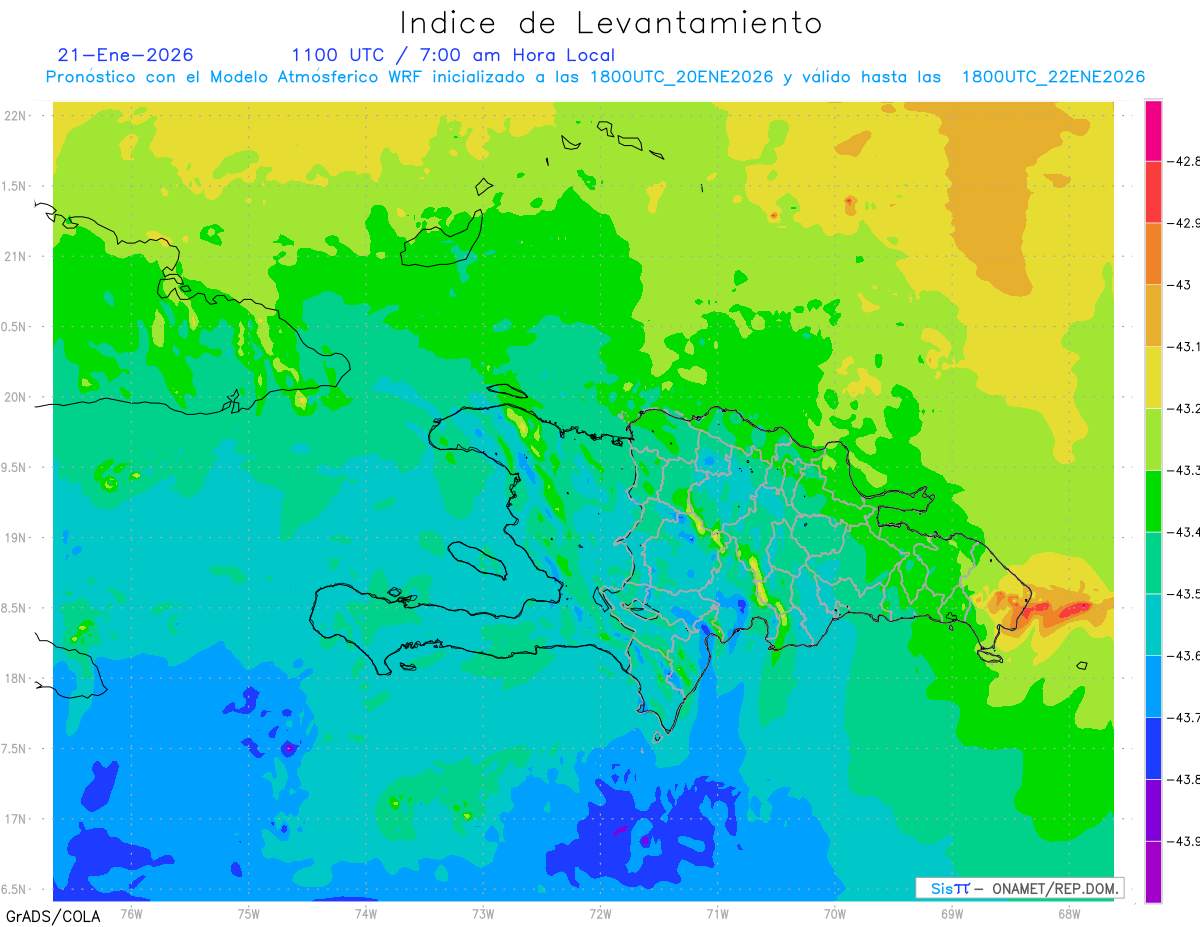The width and height of the screenshot is (1200, 927).
Task: Click the '70W' longitude label
Action: 835,913
